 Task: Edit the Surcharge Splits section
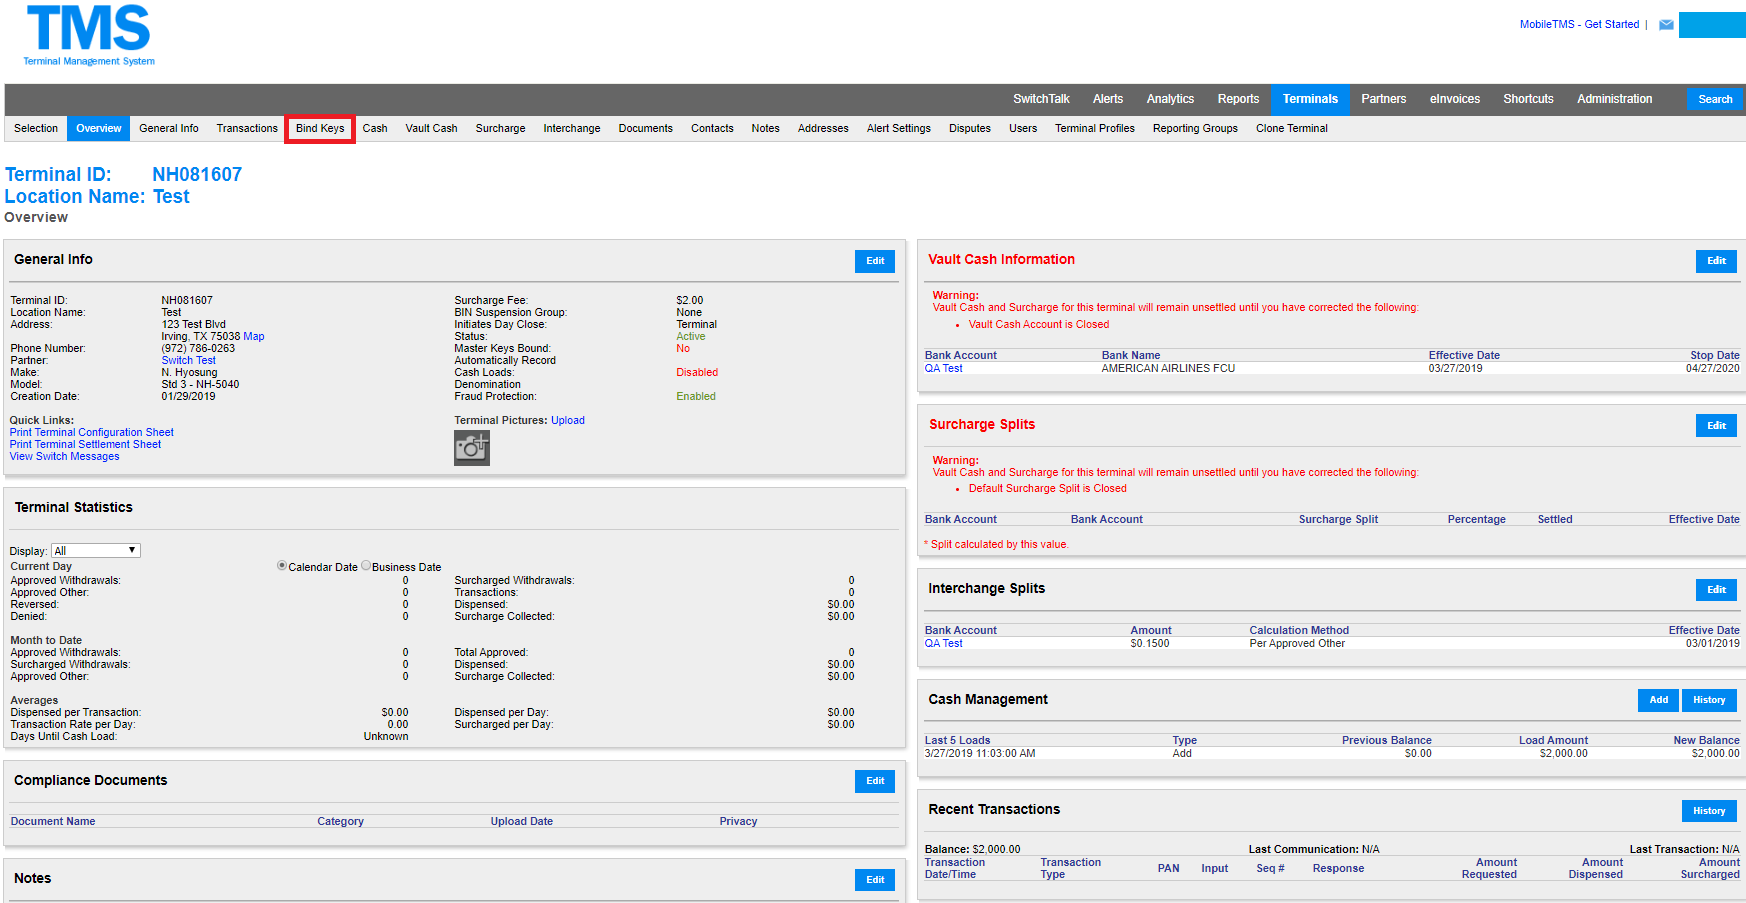(1716, 426)
